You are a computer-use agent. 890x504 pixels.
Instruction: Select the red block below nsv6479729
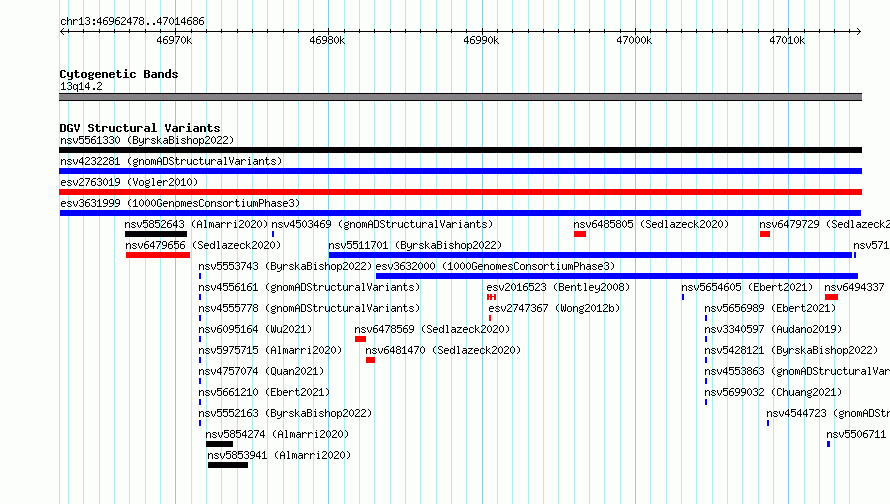(x=765, y=234)
